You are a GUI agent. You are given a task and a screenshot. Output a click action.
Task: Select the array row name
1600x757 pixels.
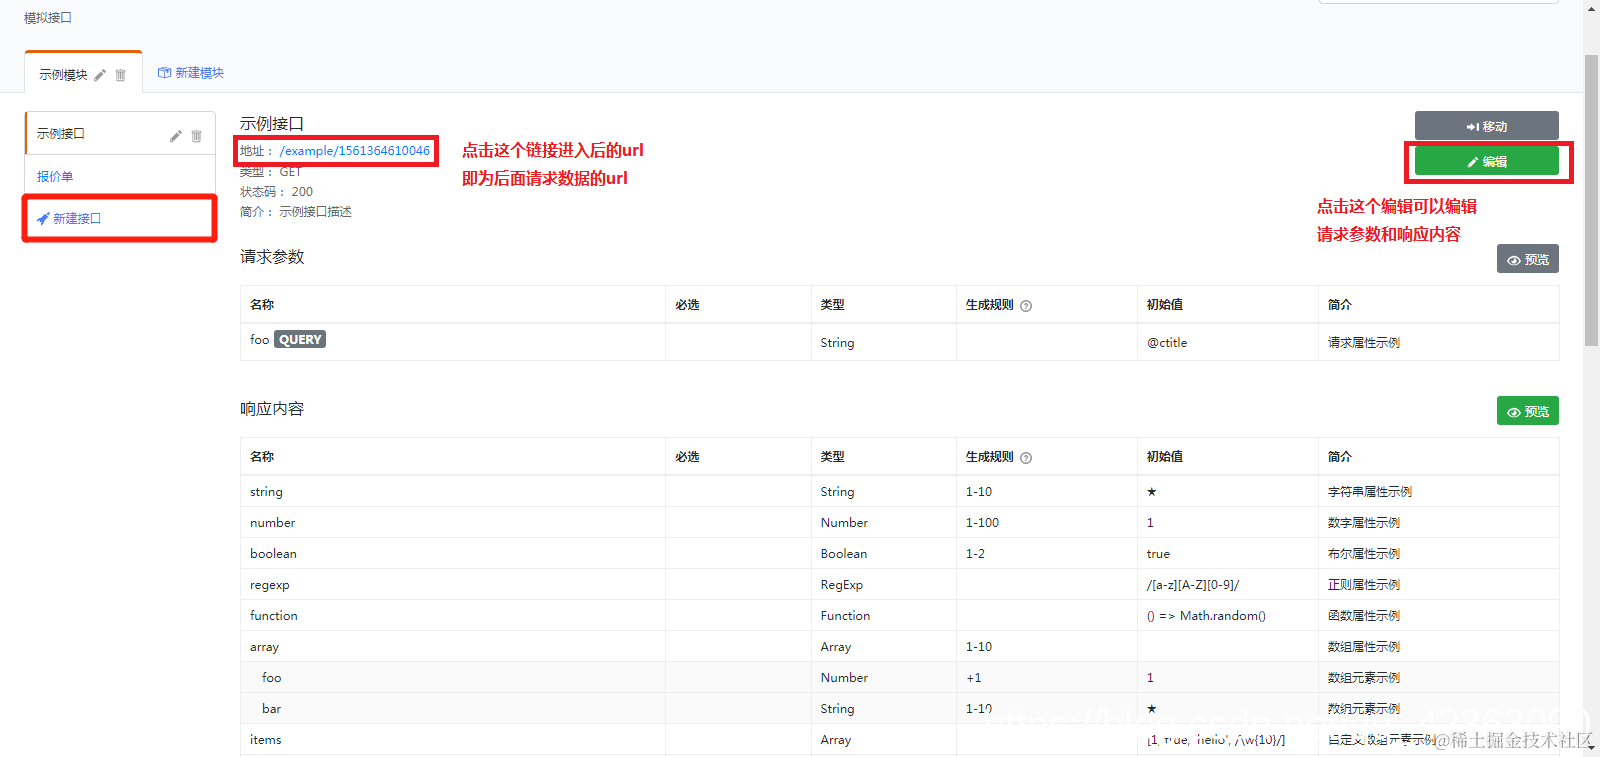click(264, 647)
